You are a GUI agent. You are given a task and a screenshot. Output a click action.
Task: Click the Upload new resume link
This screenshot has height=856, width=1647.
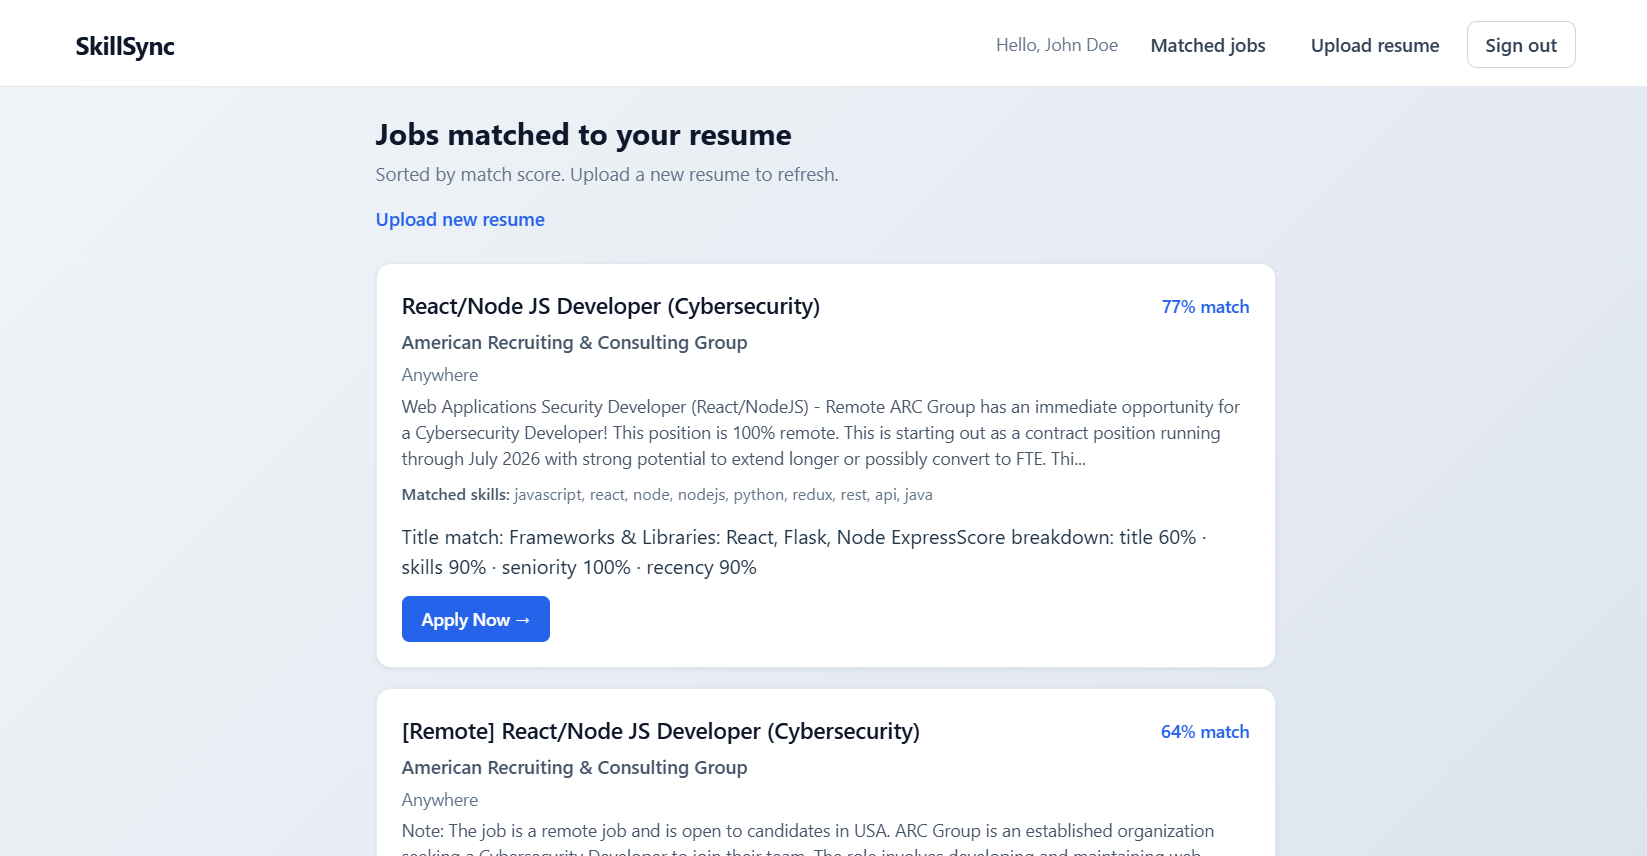[x=460, y=219]
